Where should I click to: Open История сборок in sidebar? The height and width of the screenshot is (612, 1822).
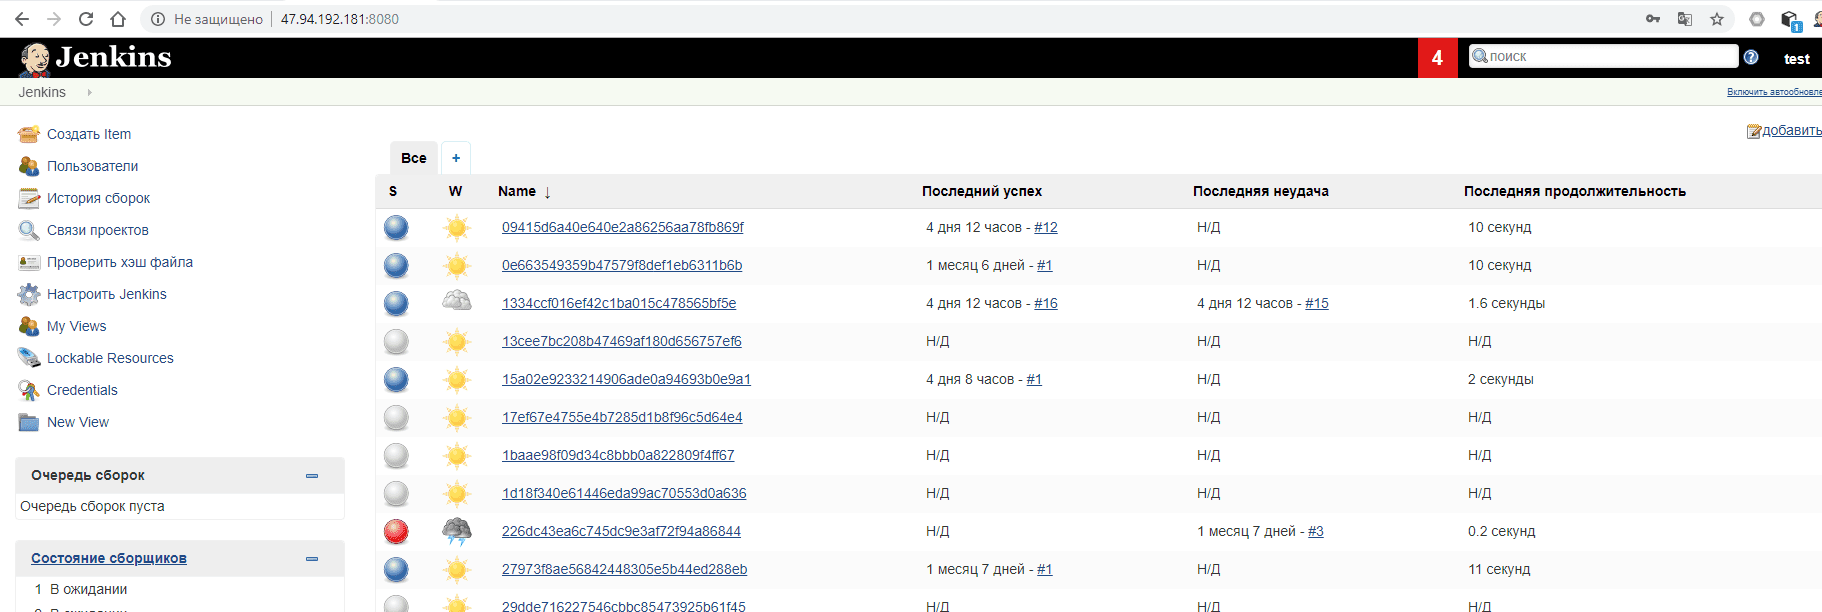click(x=98, y=198)
